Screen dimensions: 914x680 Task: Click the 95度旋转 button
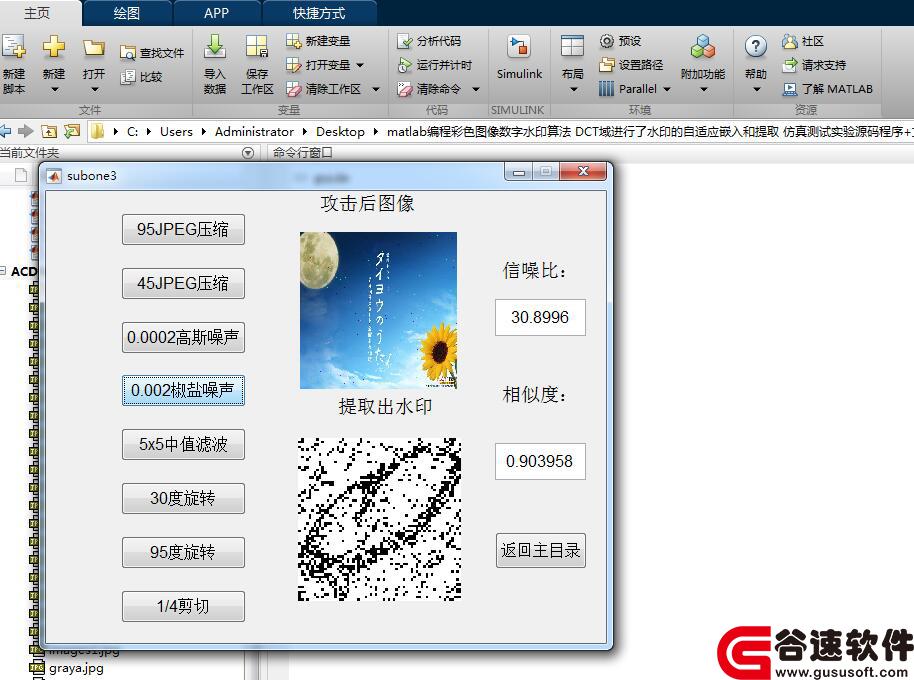183,552
